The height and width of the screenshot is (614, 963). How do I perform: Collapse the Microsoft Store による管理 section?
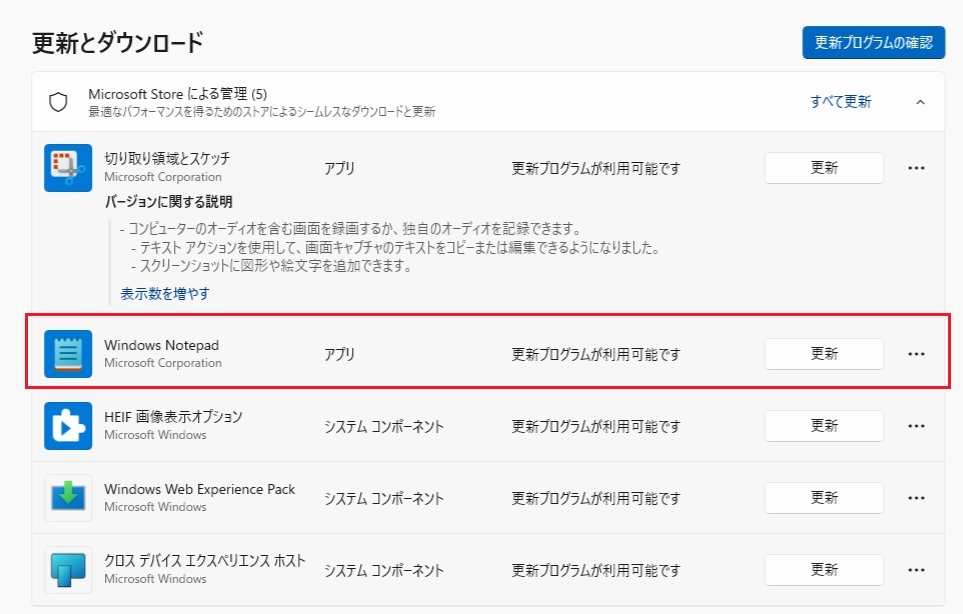920,102
